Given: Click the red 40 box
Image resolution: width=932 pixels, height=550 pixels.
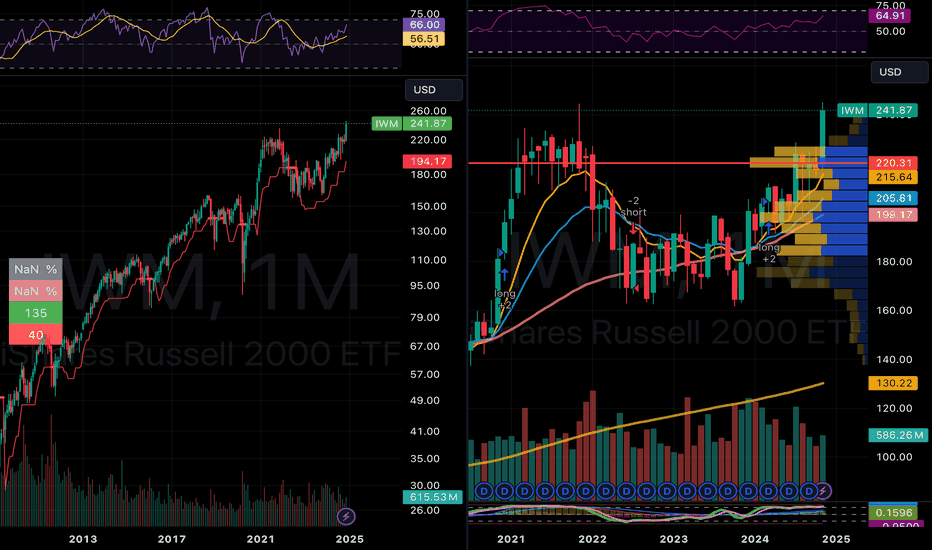Looking at the screenshot, I should click(x=36, y=335).
